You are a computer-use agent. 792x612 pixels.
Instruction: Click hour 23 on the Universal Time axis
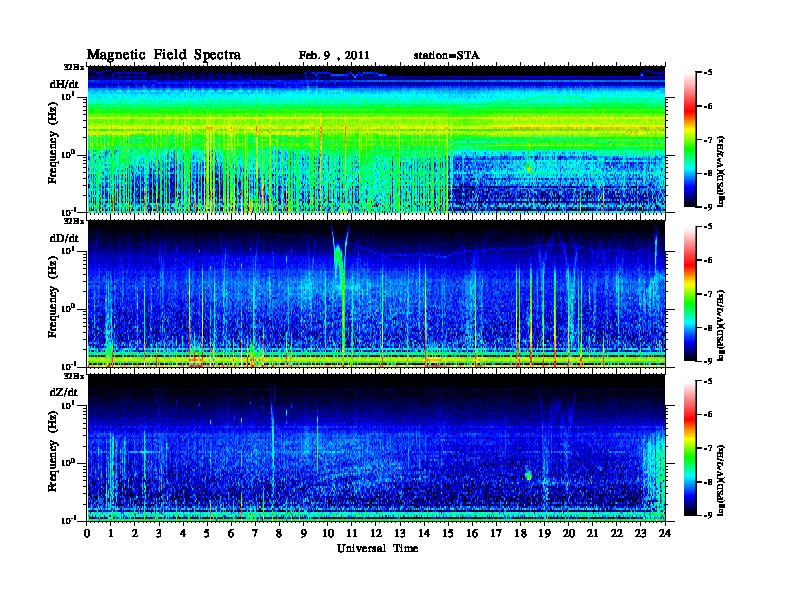pyautogui.click(x=640, y=534)
